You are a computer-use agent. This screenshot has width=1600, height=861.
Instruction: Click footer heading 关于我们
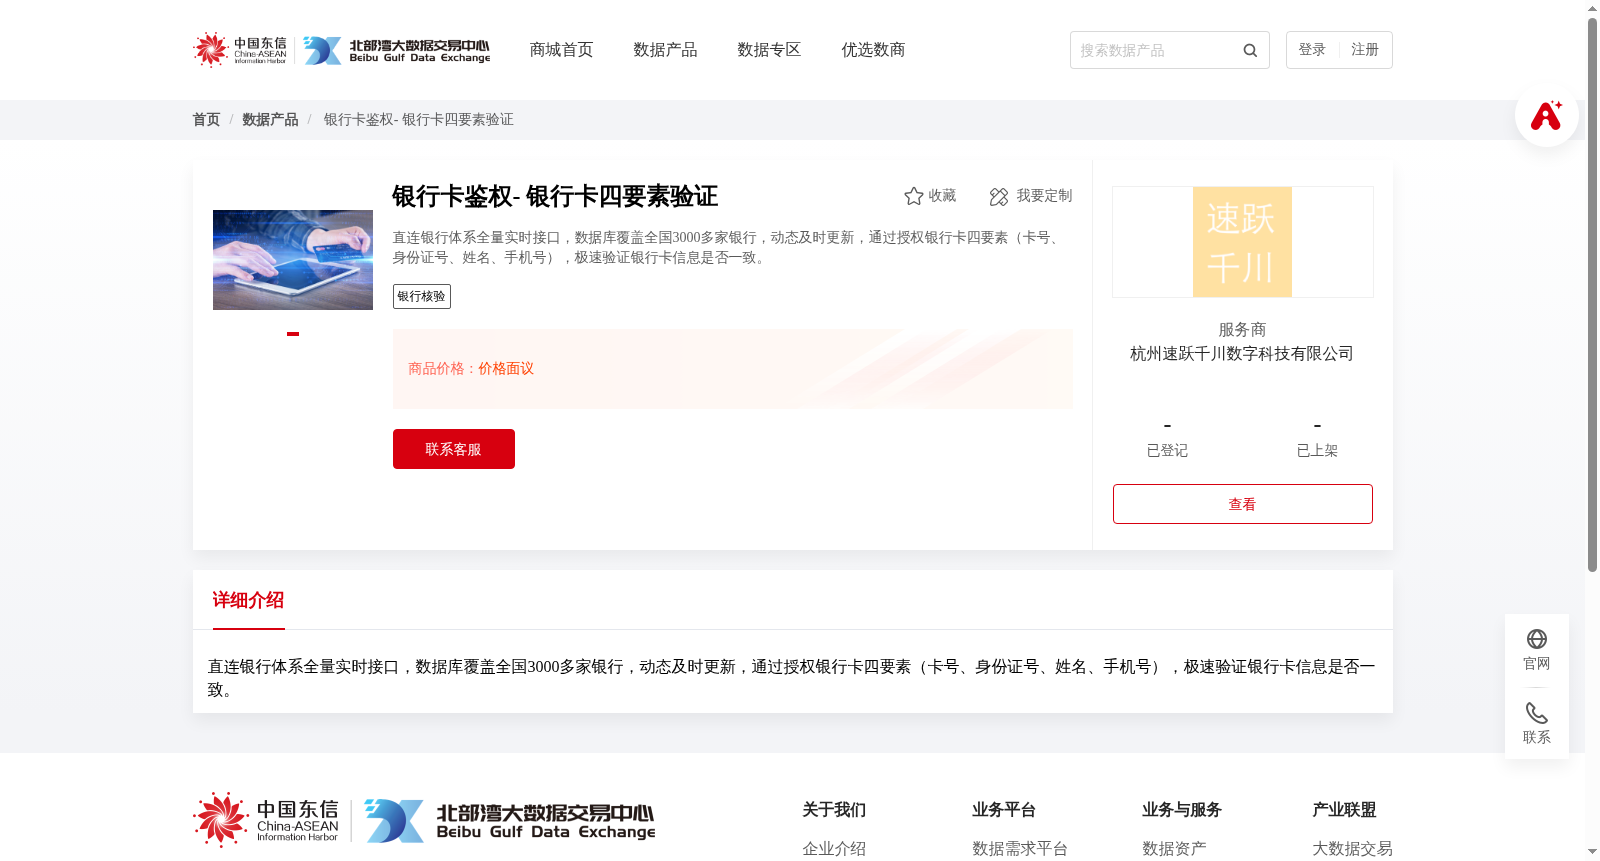click(834, 810)
